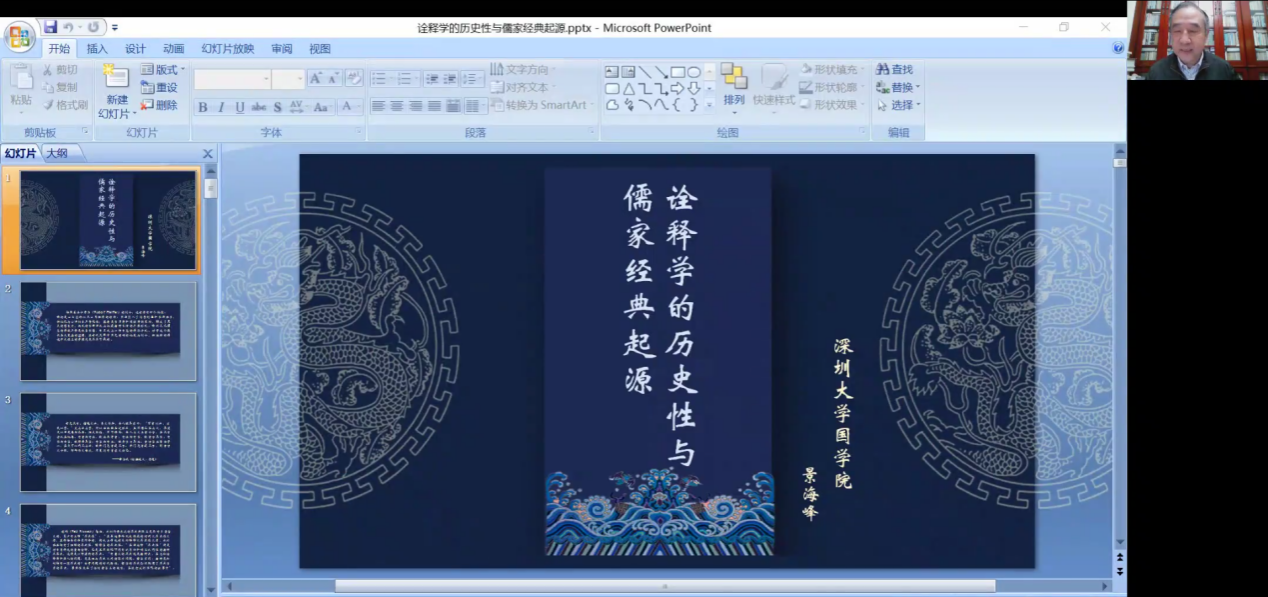Click the Delete (删除) slide button
This screenshot has width=1268, height=597.
[160, 105]
